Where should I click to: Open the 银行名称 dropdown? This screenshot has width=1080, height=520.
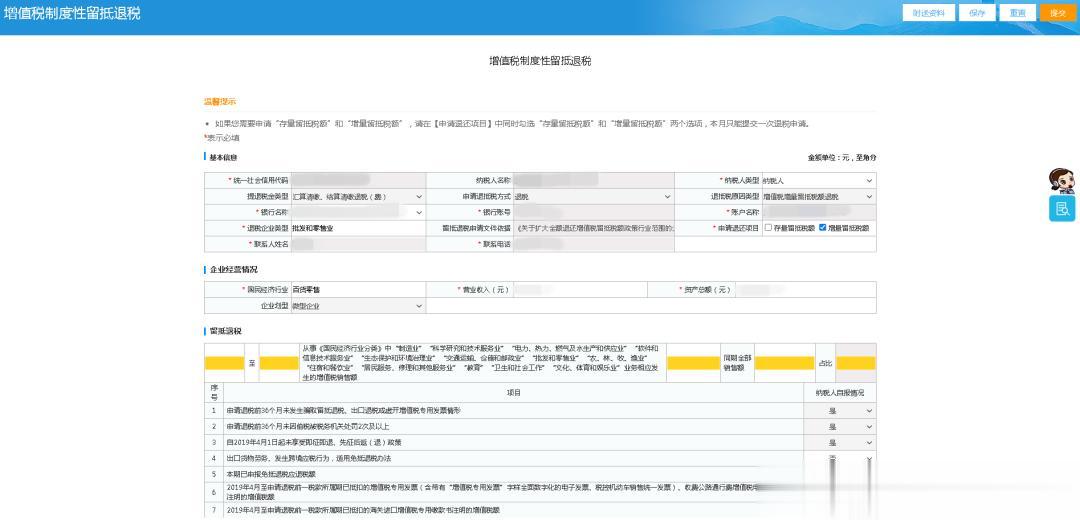358,212
